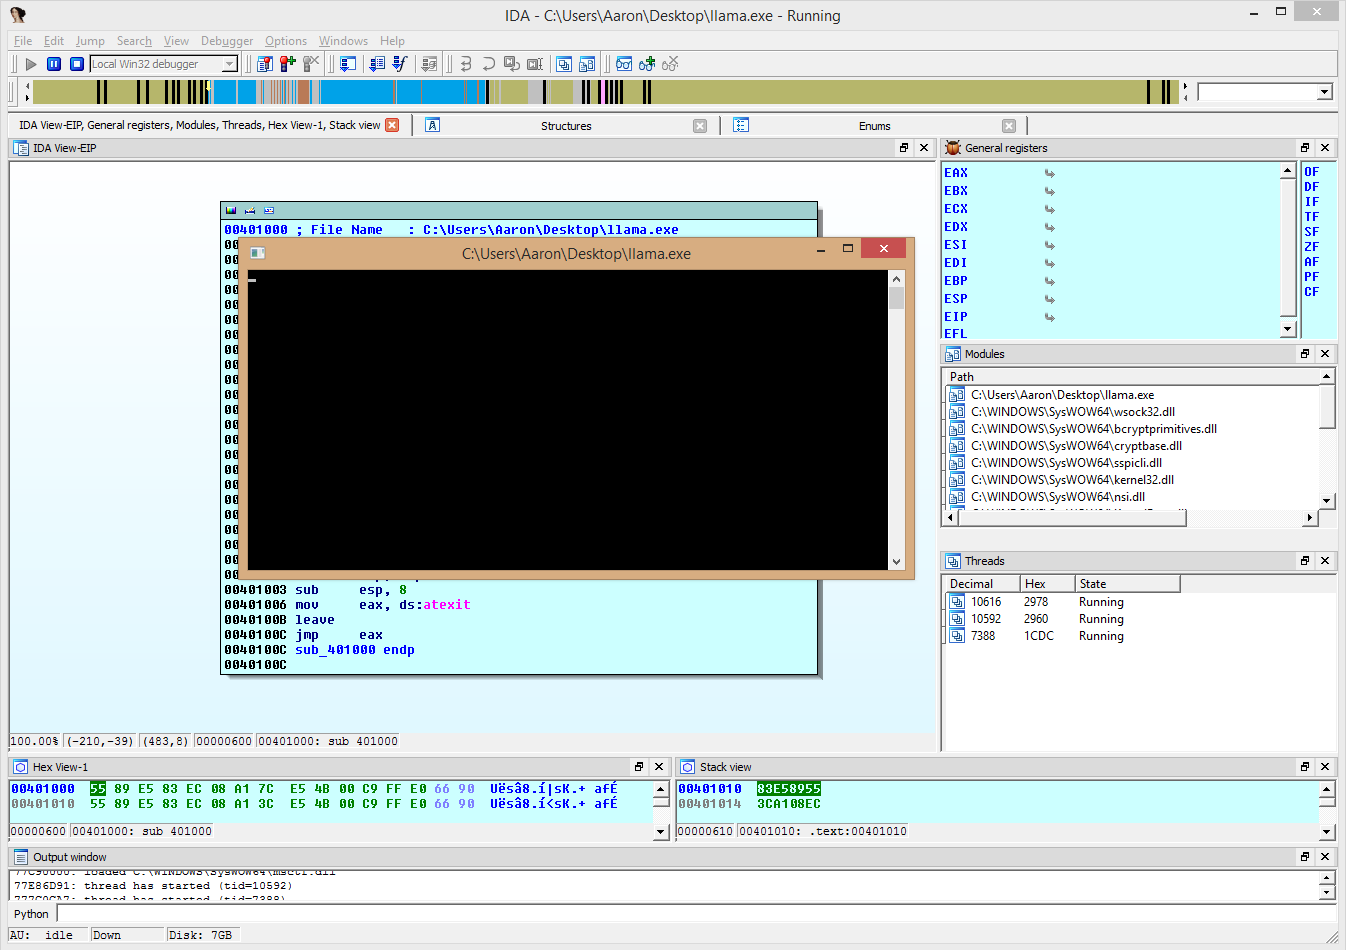Sort threads by the Decimal column
The image size is (1346, 950).
coord(982,584)
